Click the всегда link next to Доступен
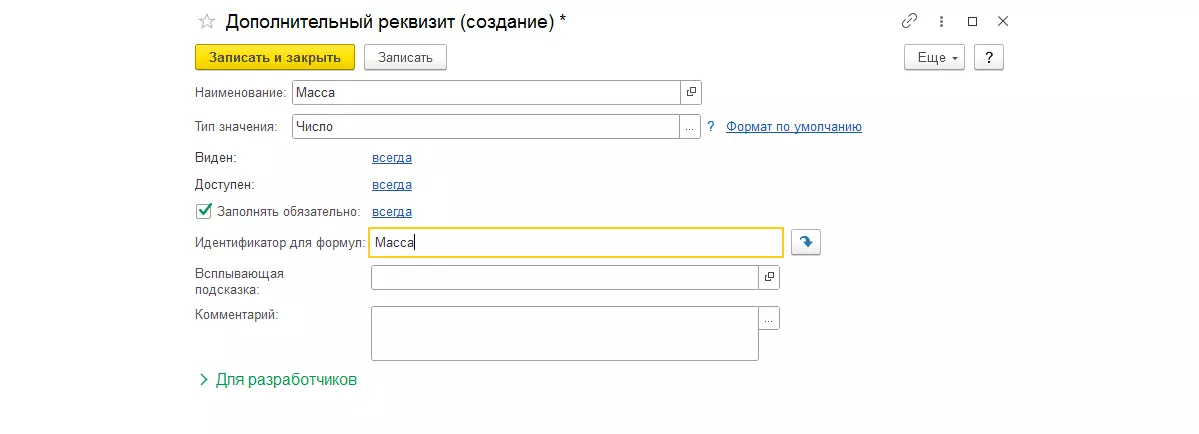The width and height of the screenshot is (1199, 434). pyautogui.click(x=392, y=184)
